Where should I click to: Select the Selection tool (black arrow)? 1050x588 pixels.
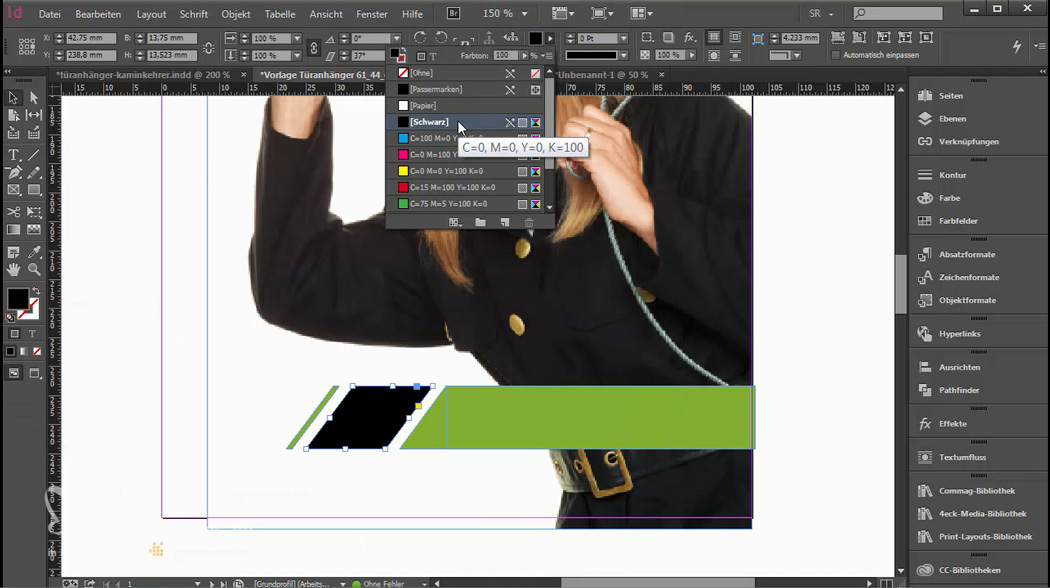coord(13,98)
